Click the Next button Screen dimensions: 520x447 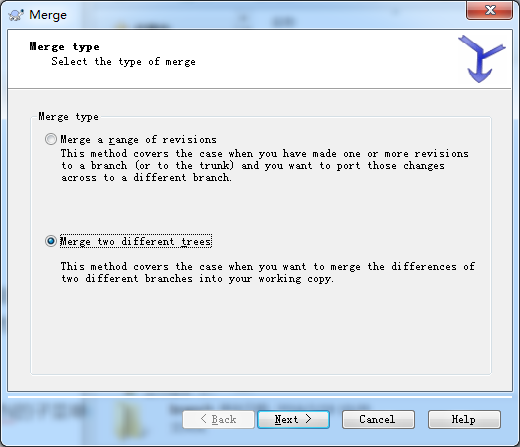coord(293,419)
